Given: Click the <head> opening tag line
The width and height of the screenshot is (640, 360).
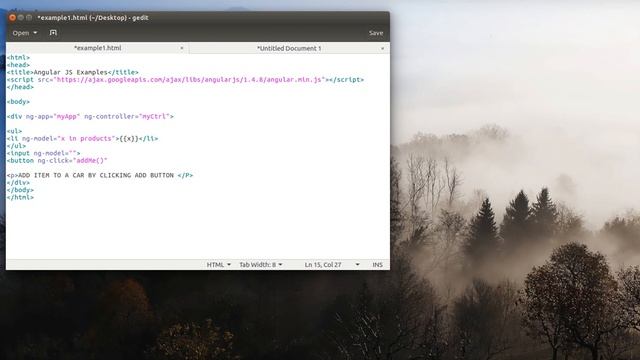Looking at the screenshot, I should pyautogui.click(x=18, y=65).
